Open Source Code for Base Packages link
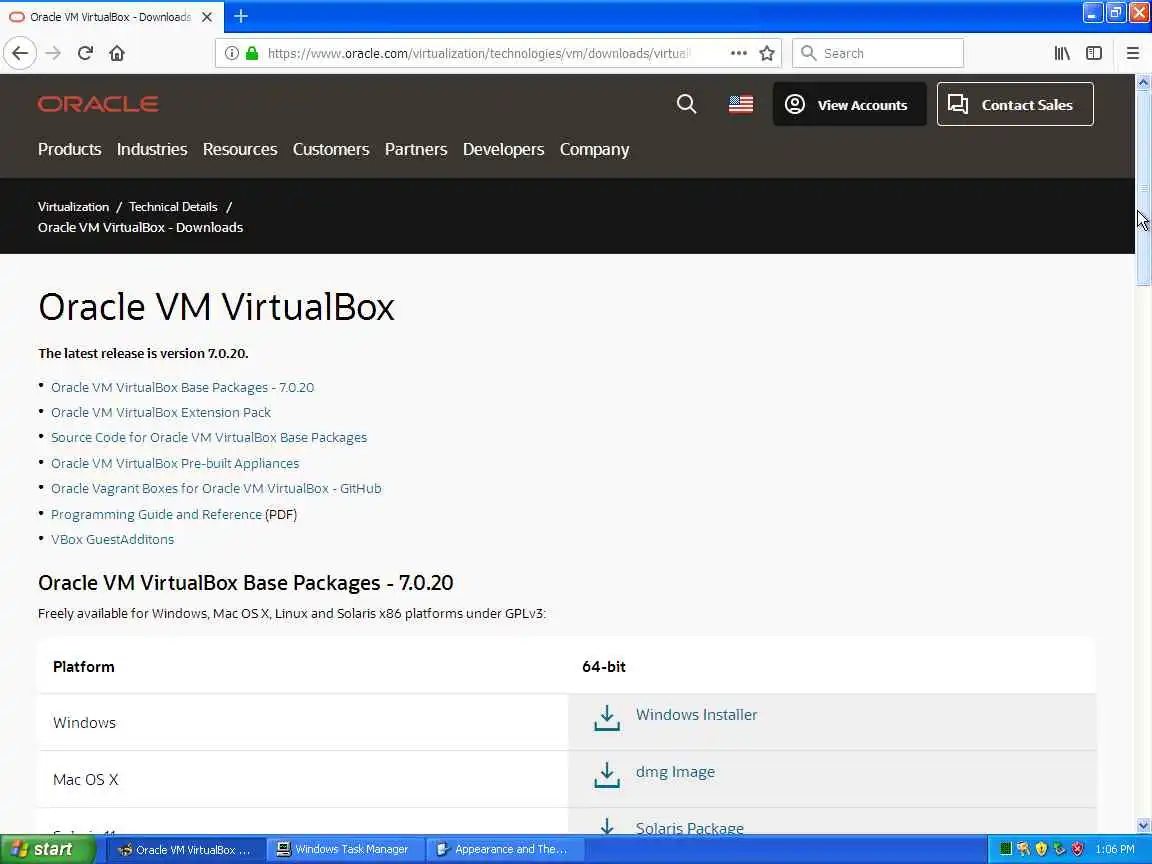Image resolution: width=1152 pixels, height=864 pixels. click(x=209, y=437)
